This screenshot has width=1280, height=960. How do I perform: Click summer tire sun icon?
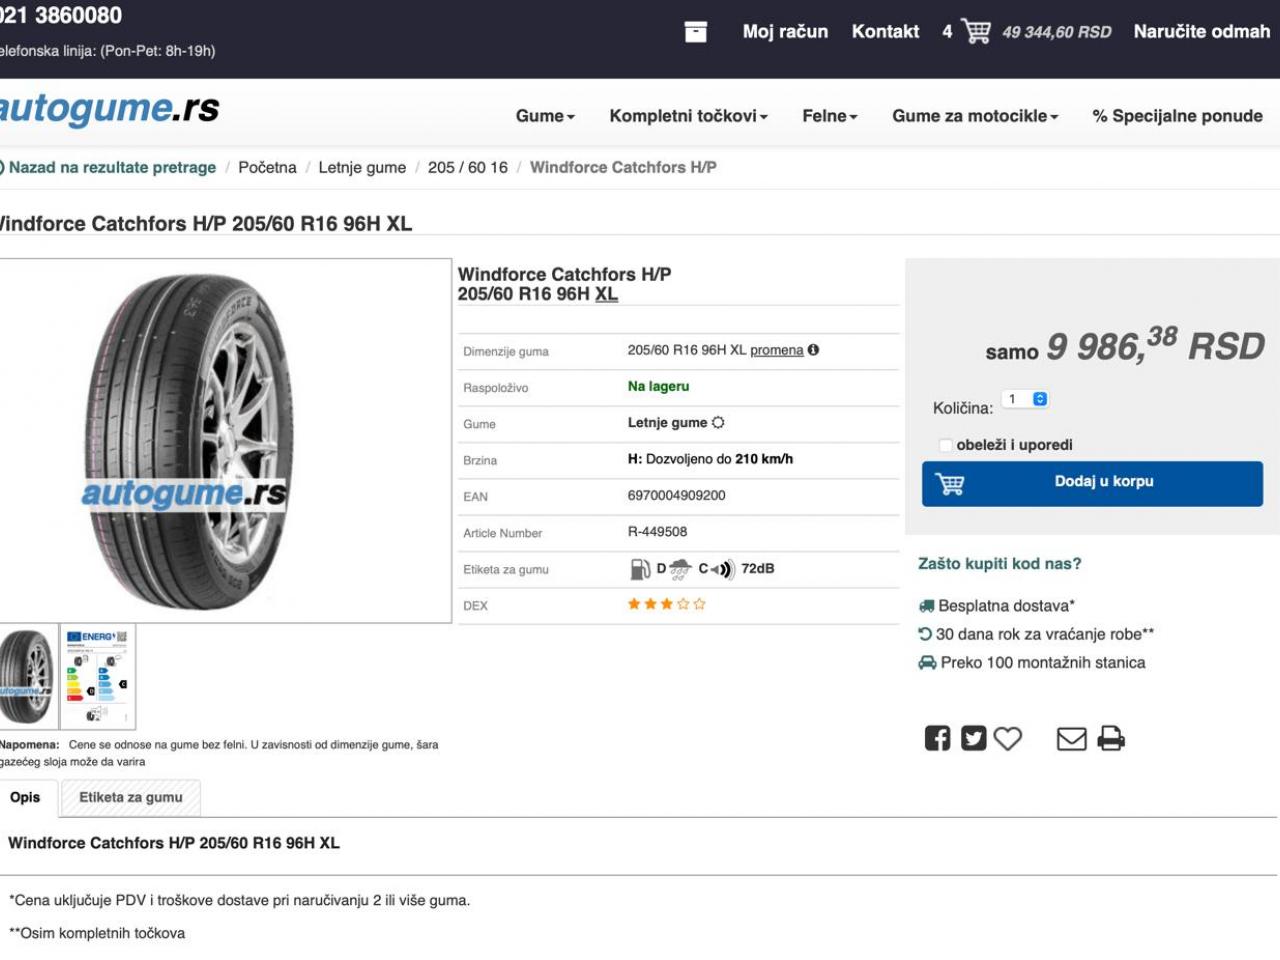(718, 423)
